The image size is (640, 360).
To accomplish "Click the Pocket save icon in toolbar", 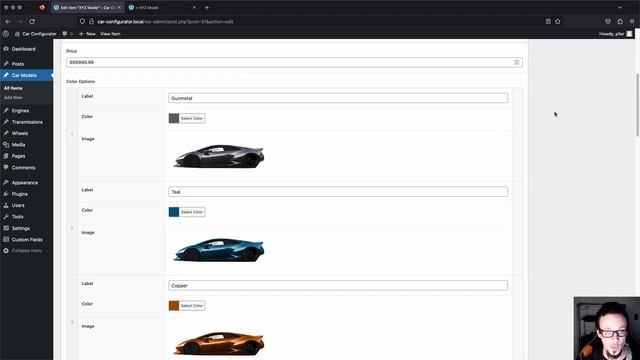I will point(608,21).
